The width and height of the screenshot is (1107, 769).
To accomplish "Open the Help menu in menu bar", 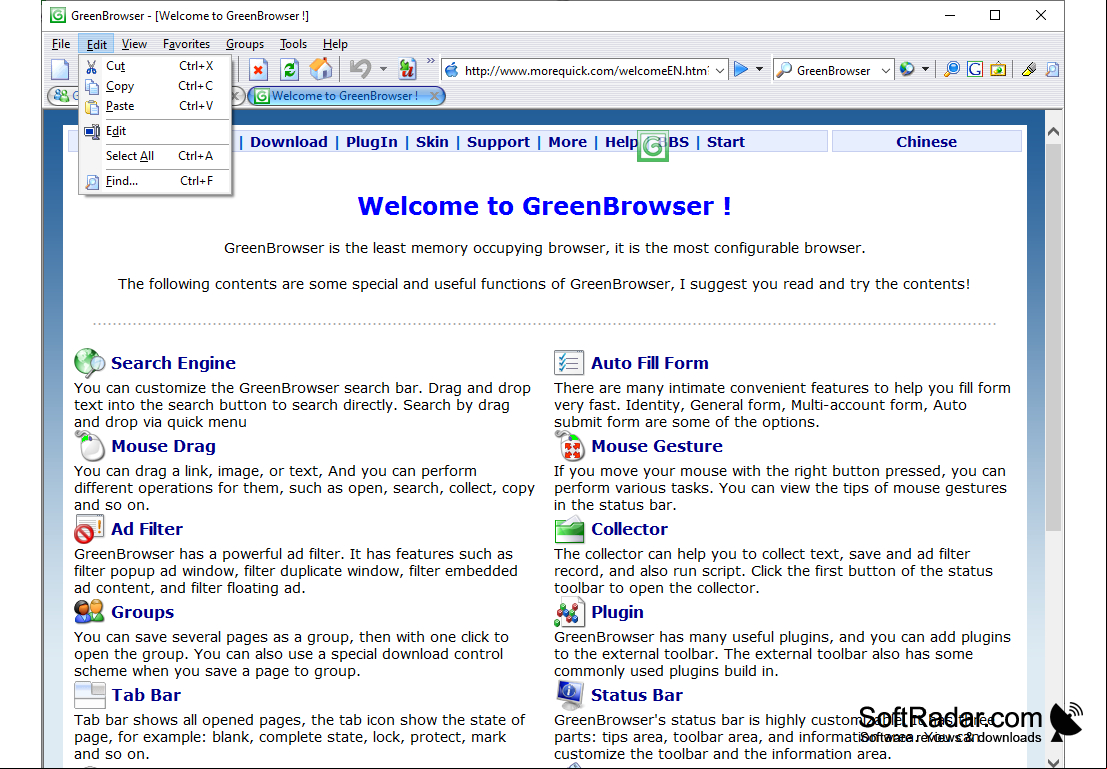I will (x=335, y=44).
